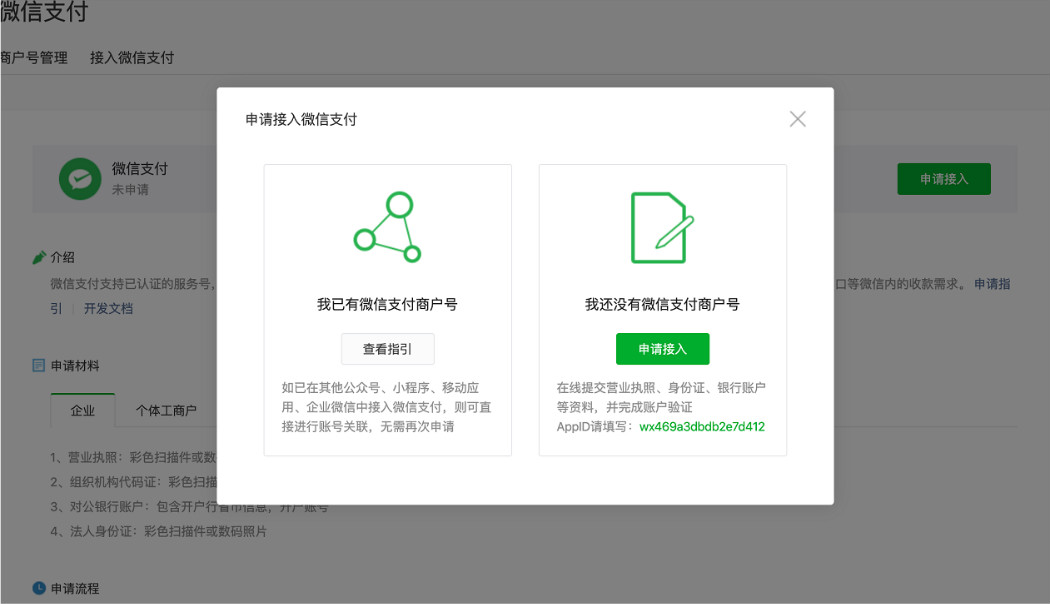Open the 商户号管理 tab
This screenshot has height=604, width=1050.
(x=34, y=58)
